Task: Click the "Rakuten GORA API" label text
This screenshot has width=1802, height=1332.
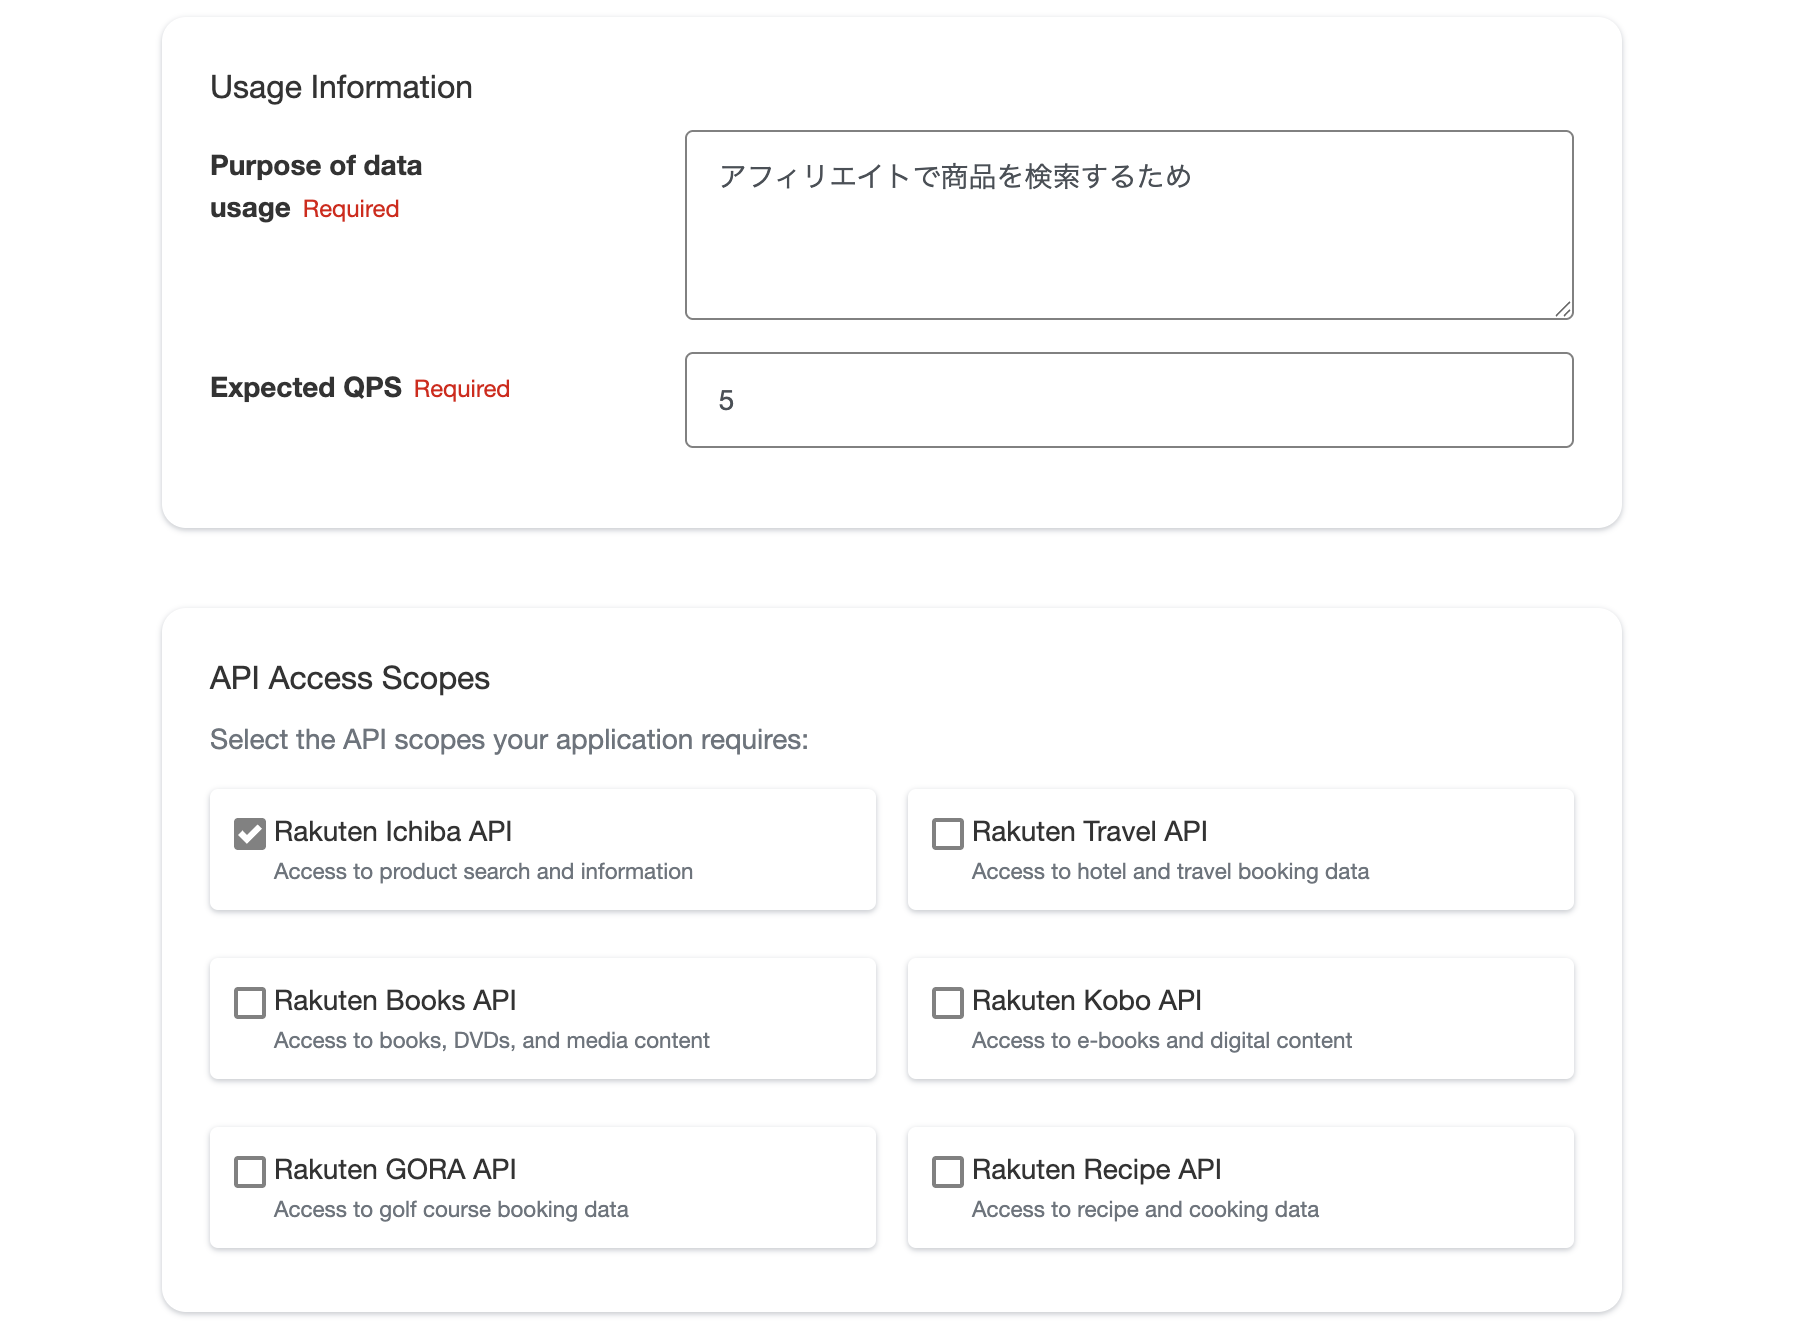Action: tap(395, 1169)
